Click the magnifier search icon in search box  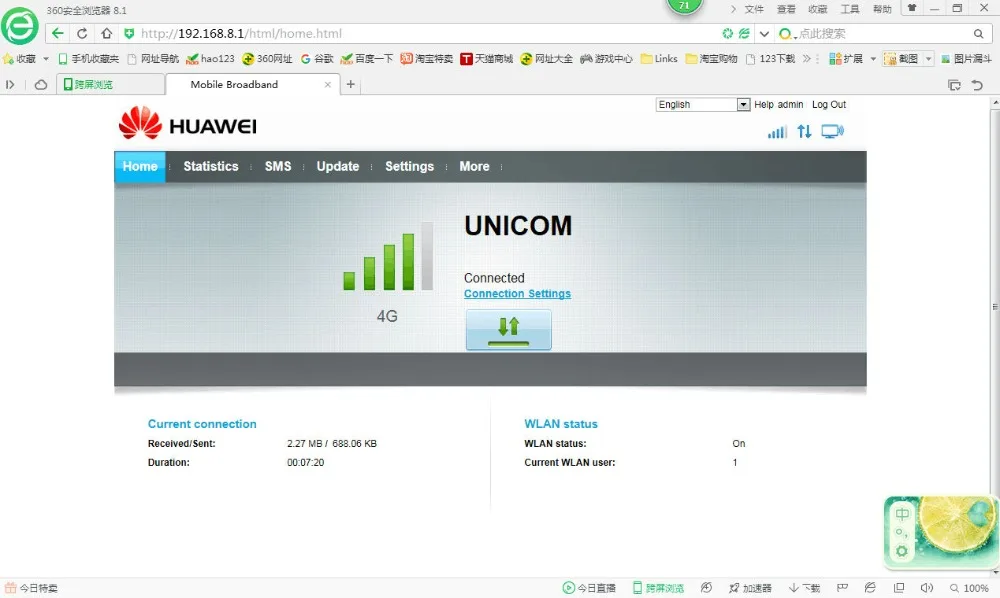pos(978,33)
